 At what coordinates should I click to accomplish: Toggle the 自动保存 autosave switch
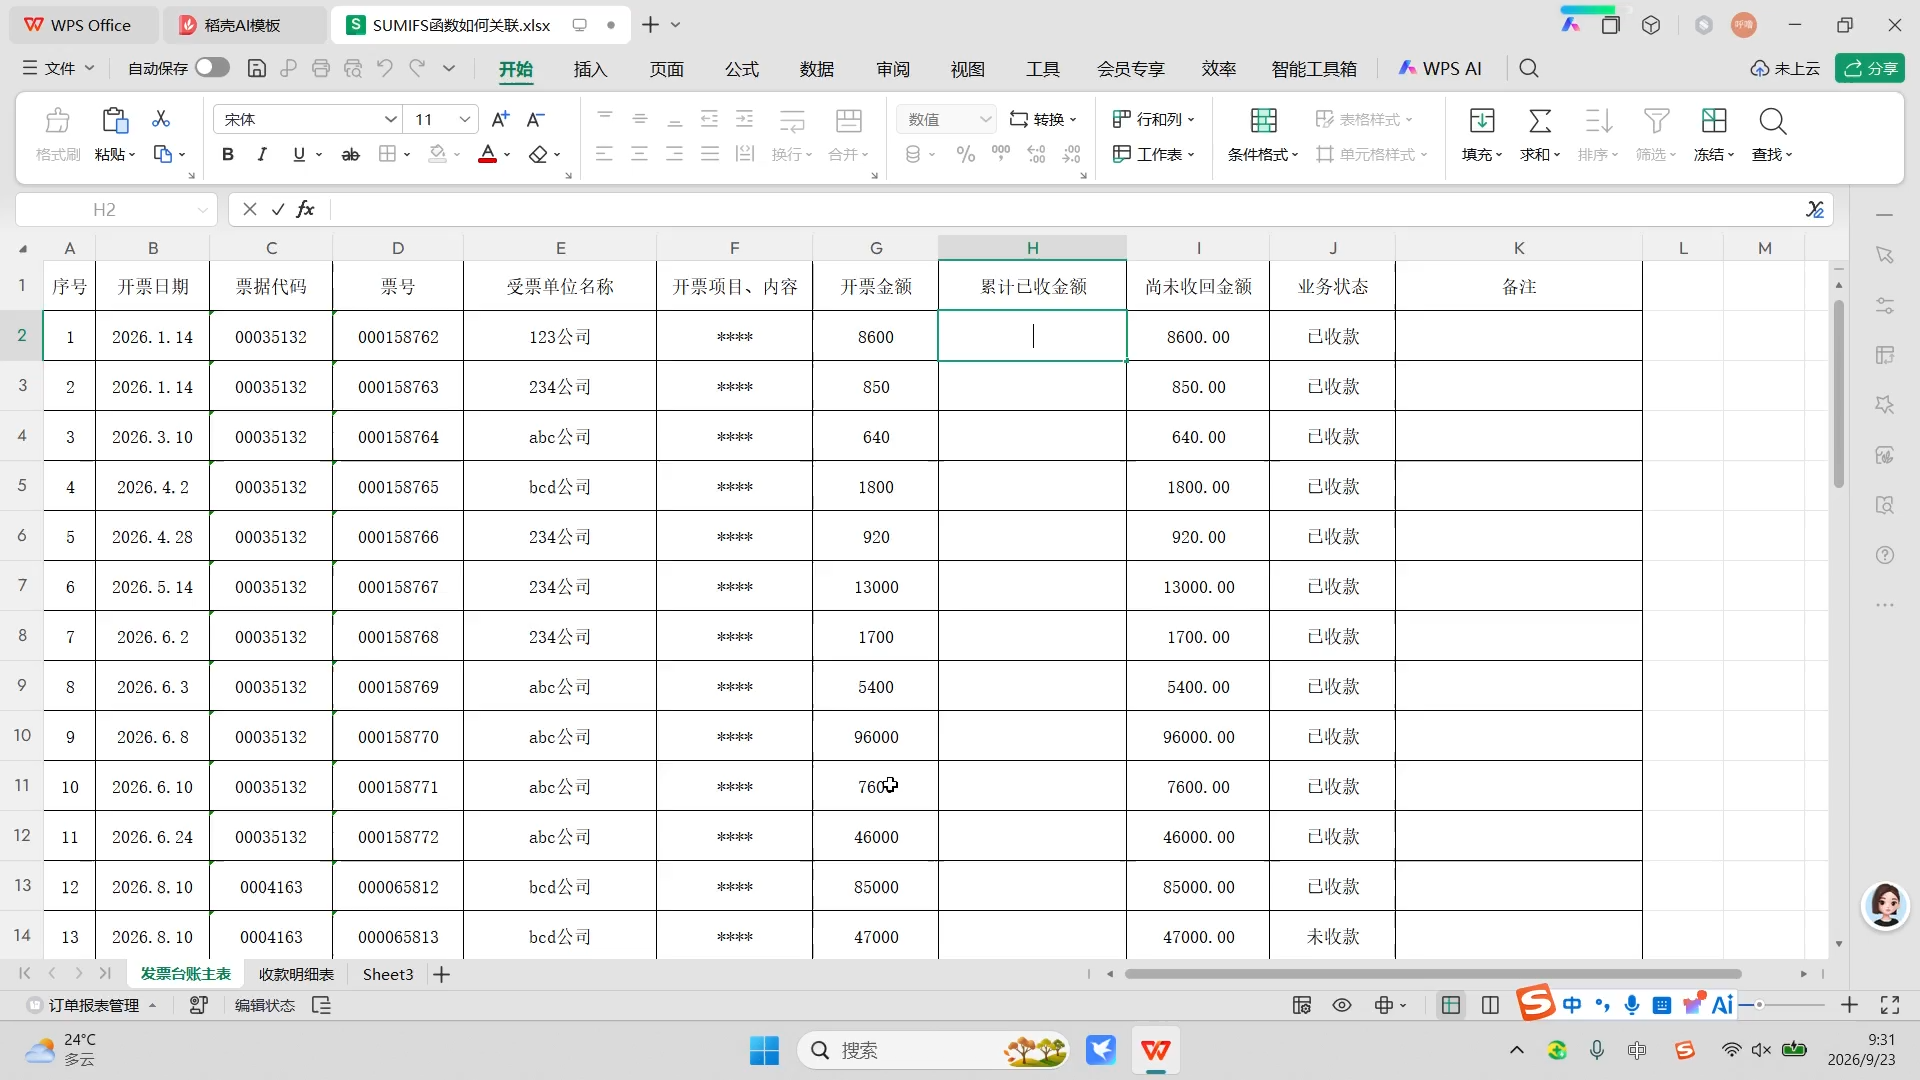click(x=212, y=67)
